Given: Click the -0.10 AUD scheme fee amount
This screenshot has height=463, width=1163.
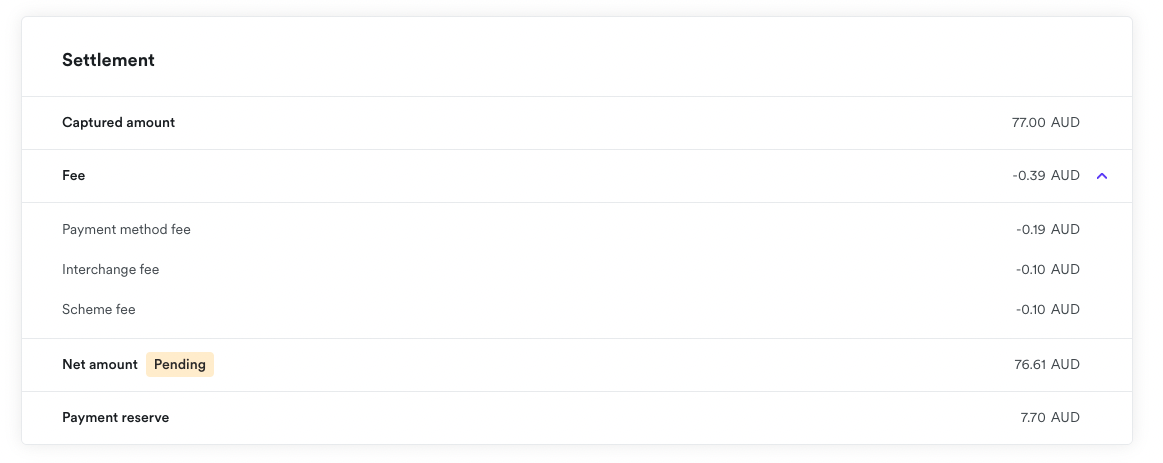Looking at the screenshot, I should tap(1047, 310).
